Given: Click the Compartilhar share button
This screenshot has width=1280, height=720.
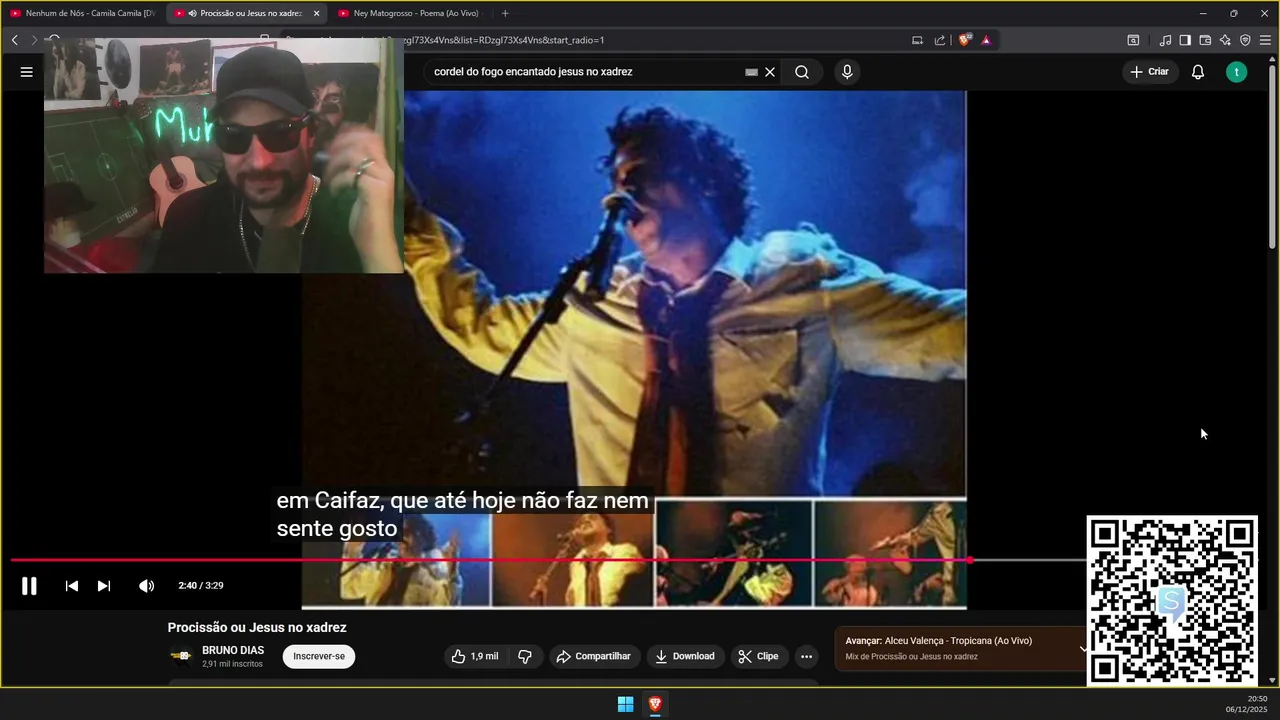Looking at the screenshot, I should (x=594, y=656).
